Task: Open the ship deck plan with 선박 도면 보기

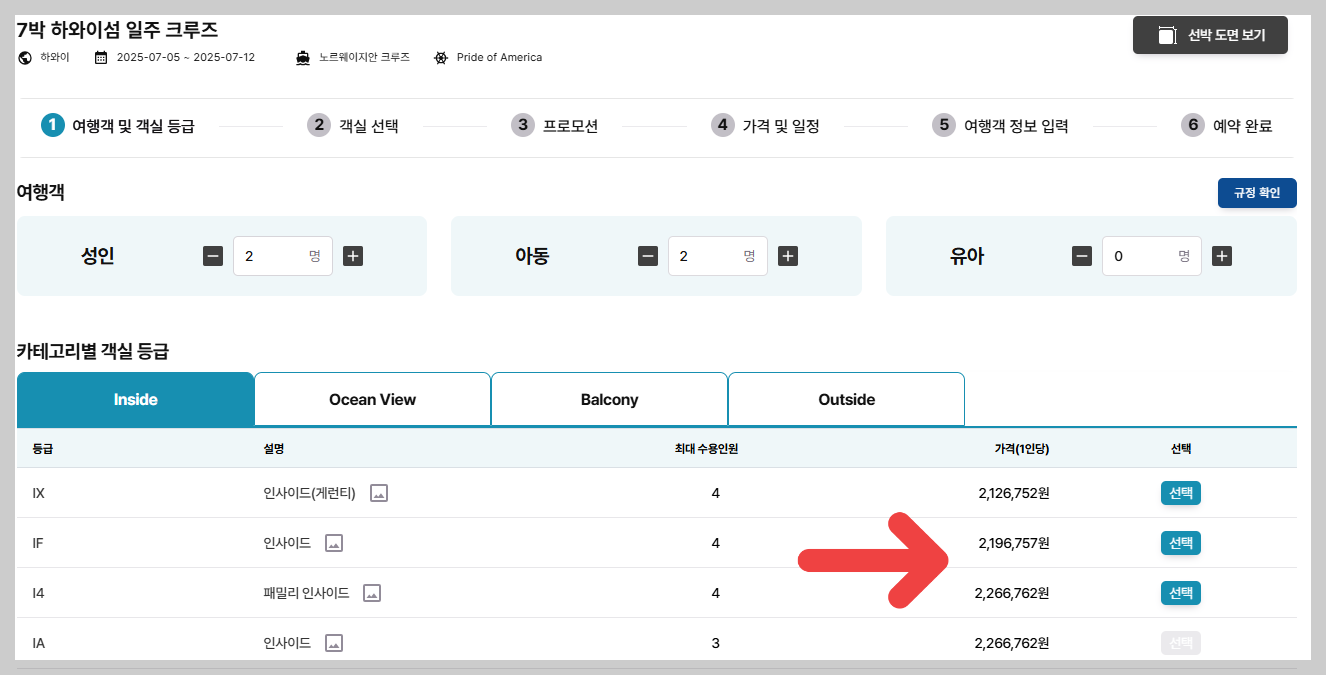Action: coord(1210,34)
